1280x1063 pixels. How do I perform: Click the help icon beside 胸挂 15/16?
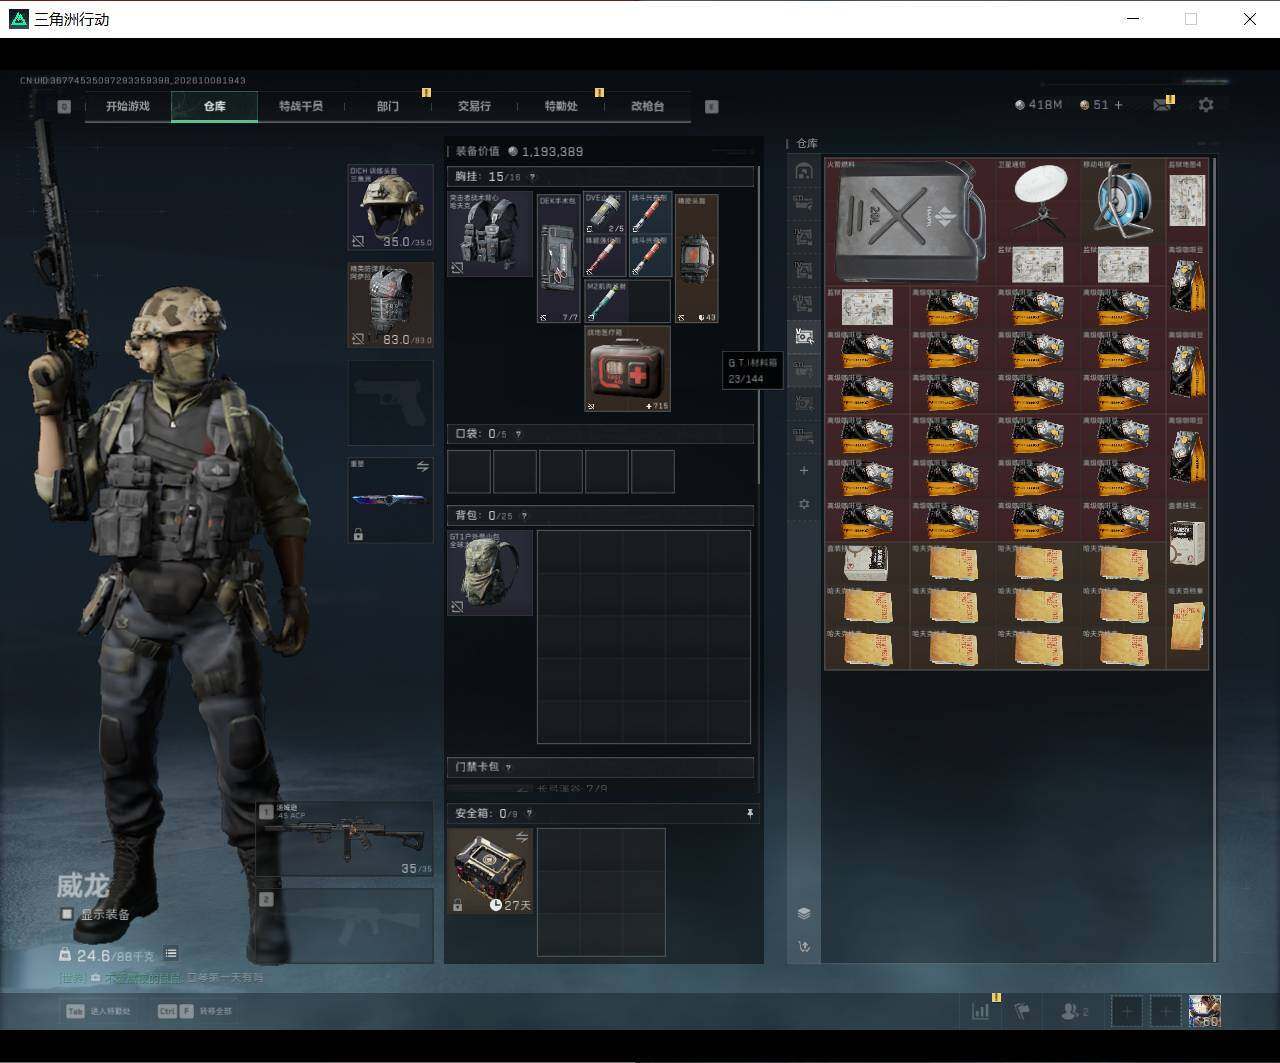click(x=532, y=177)
